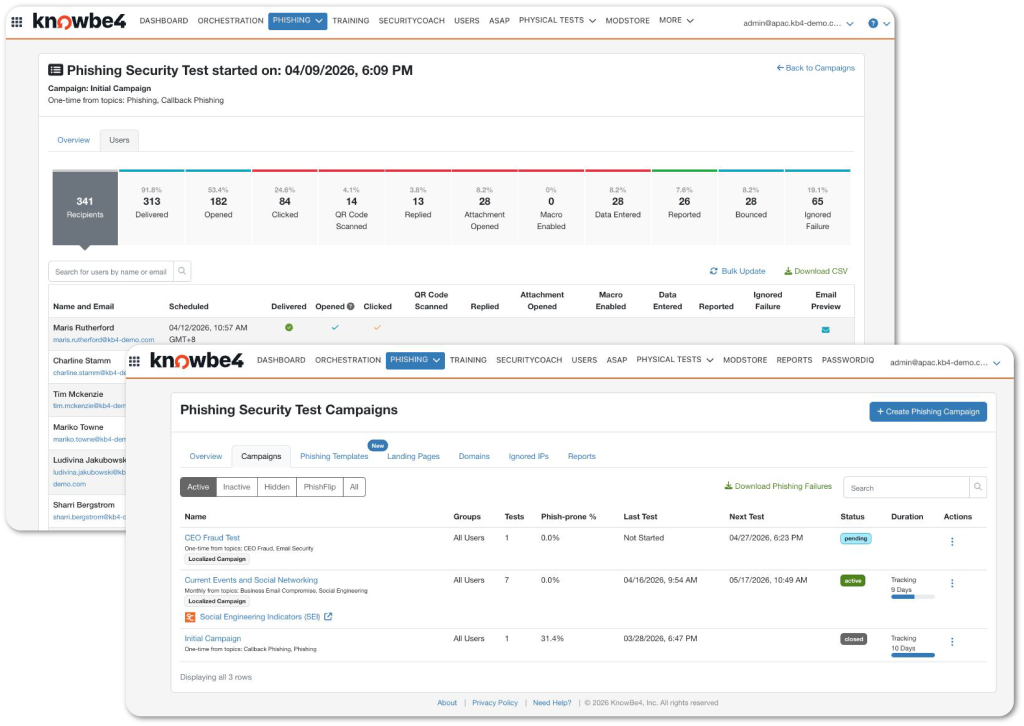The image size is (1024, 726).
Task: Click the campaigns Search field
Action: pos(906,488)
